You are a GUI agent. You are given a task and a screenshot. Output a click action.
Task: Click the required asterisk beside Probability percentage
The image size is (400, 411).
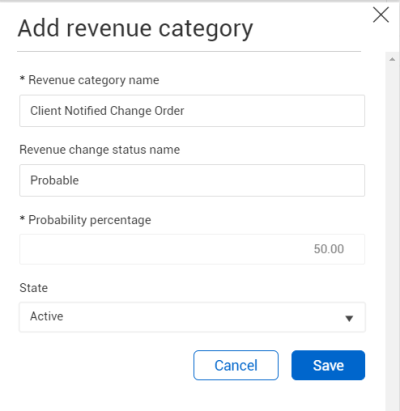pyautogui.click(x=22, y=219)
